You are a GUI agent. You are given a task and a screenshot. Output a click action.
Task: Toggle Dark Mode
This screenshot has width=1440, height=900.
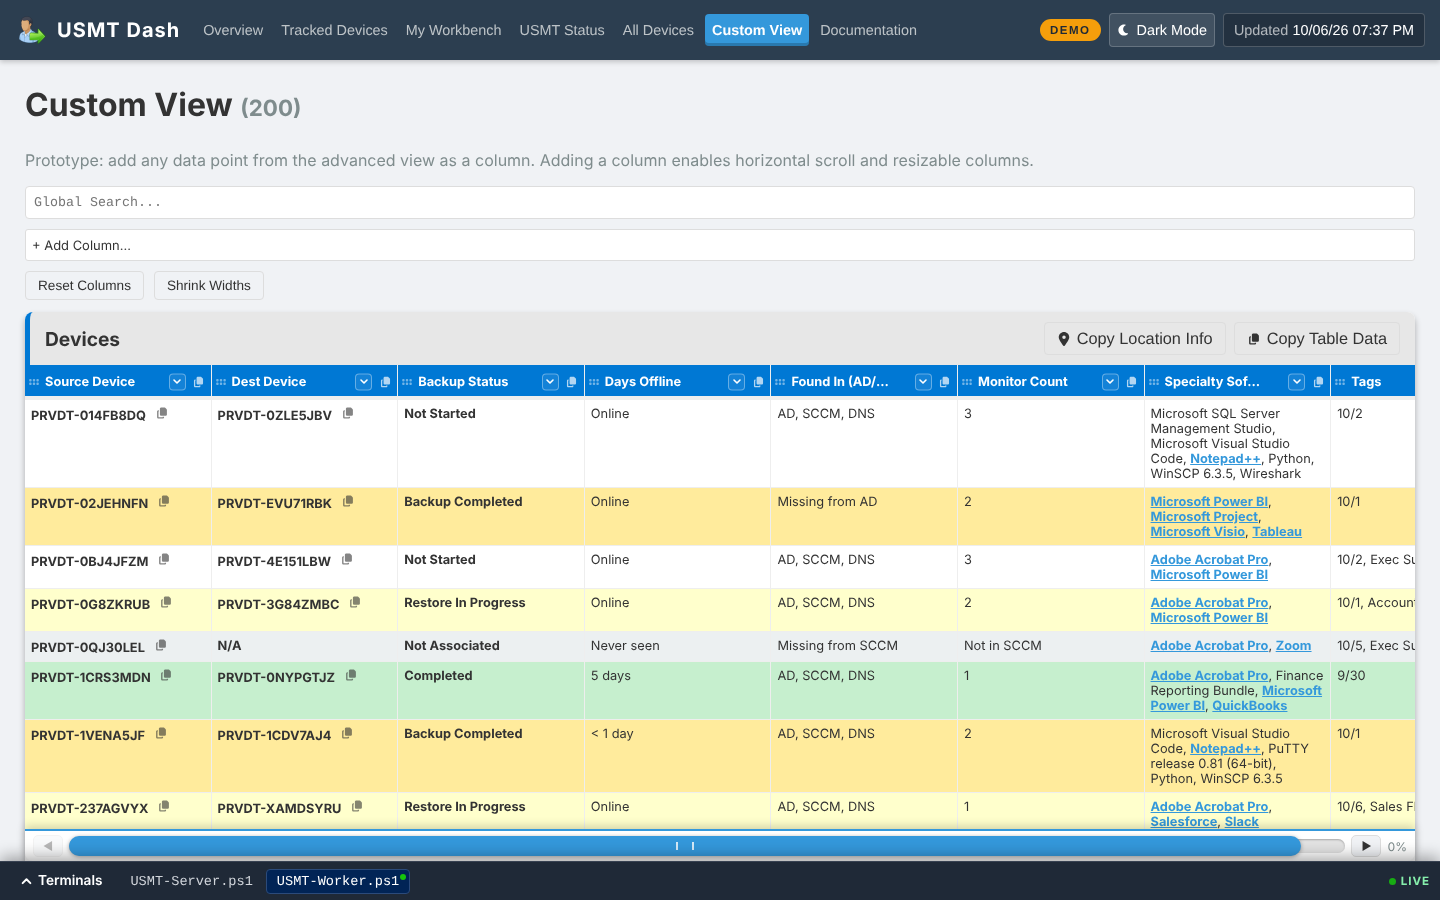point(1162,30)
